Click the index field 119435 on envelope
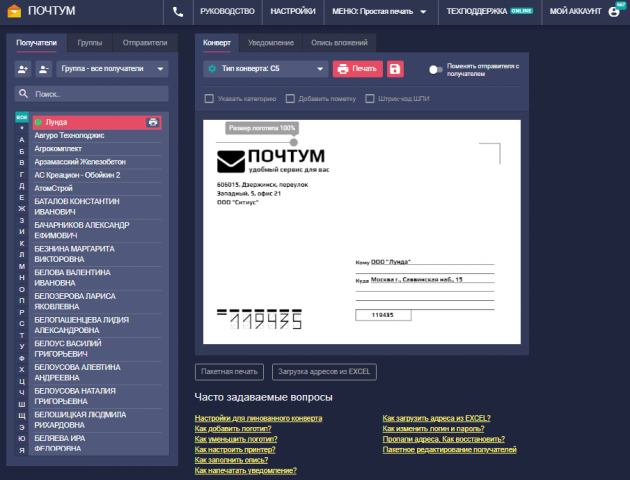This screenshot has width=630, height=480. tap(383, 315)
